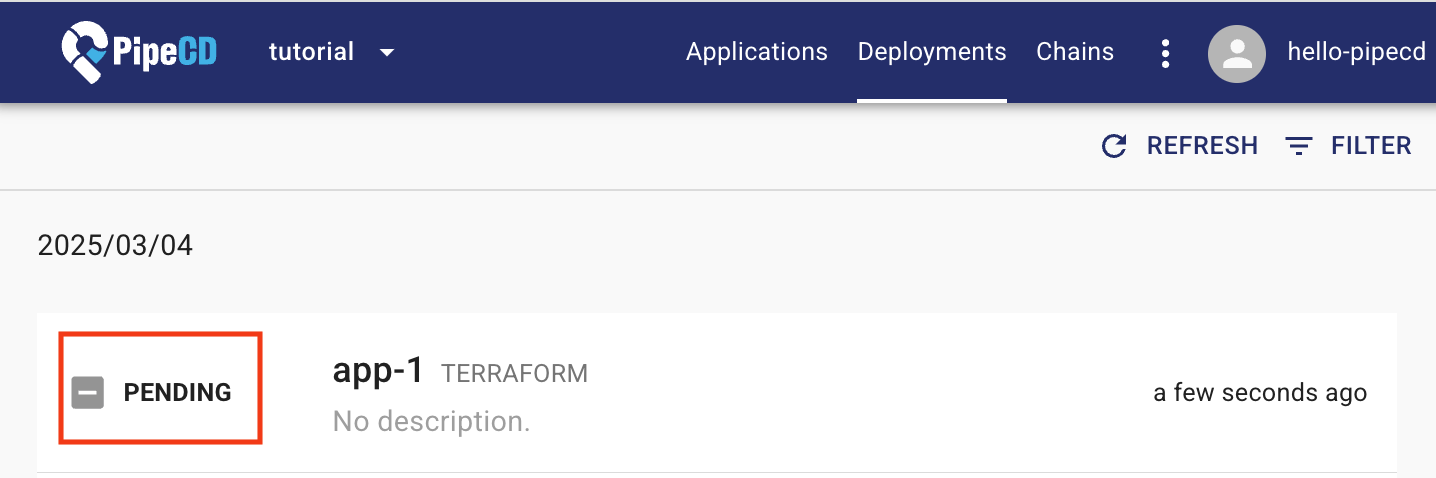Click the 'No description.' text
Screen dimensions: 1436x478
point(431,422)
